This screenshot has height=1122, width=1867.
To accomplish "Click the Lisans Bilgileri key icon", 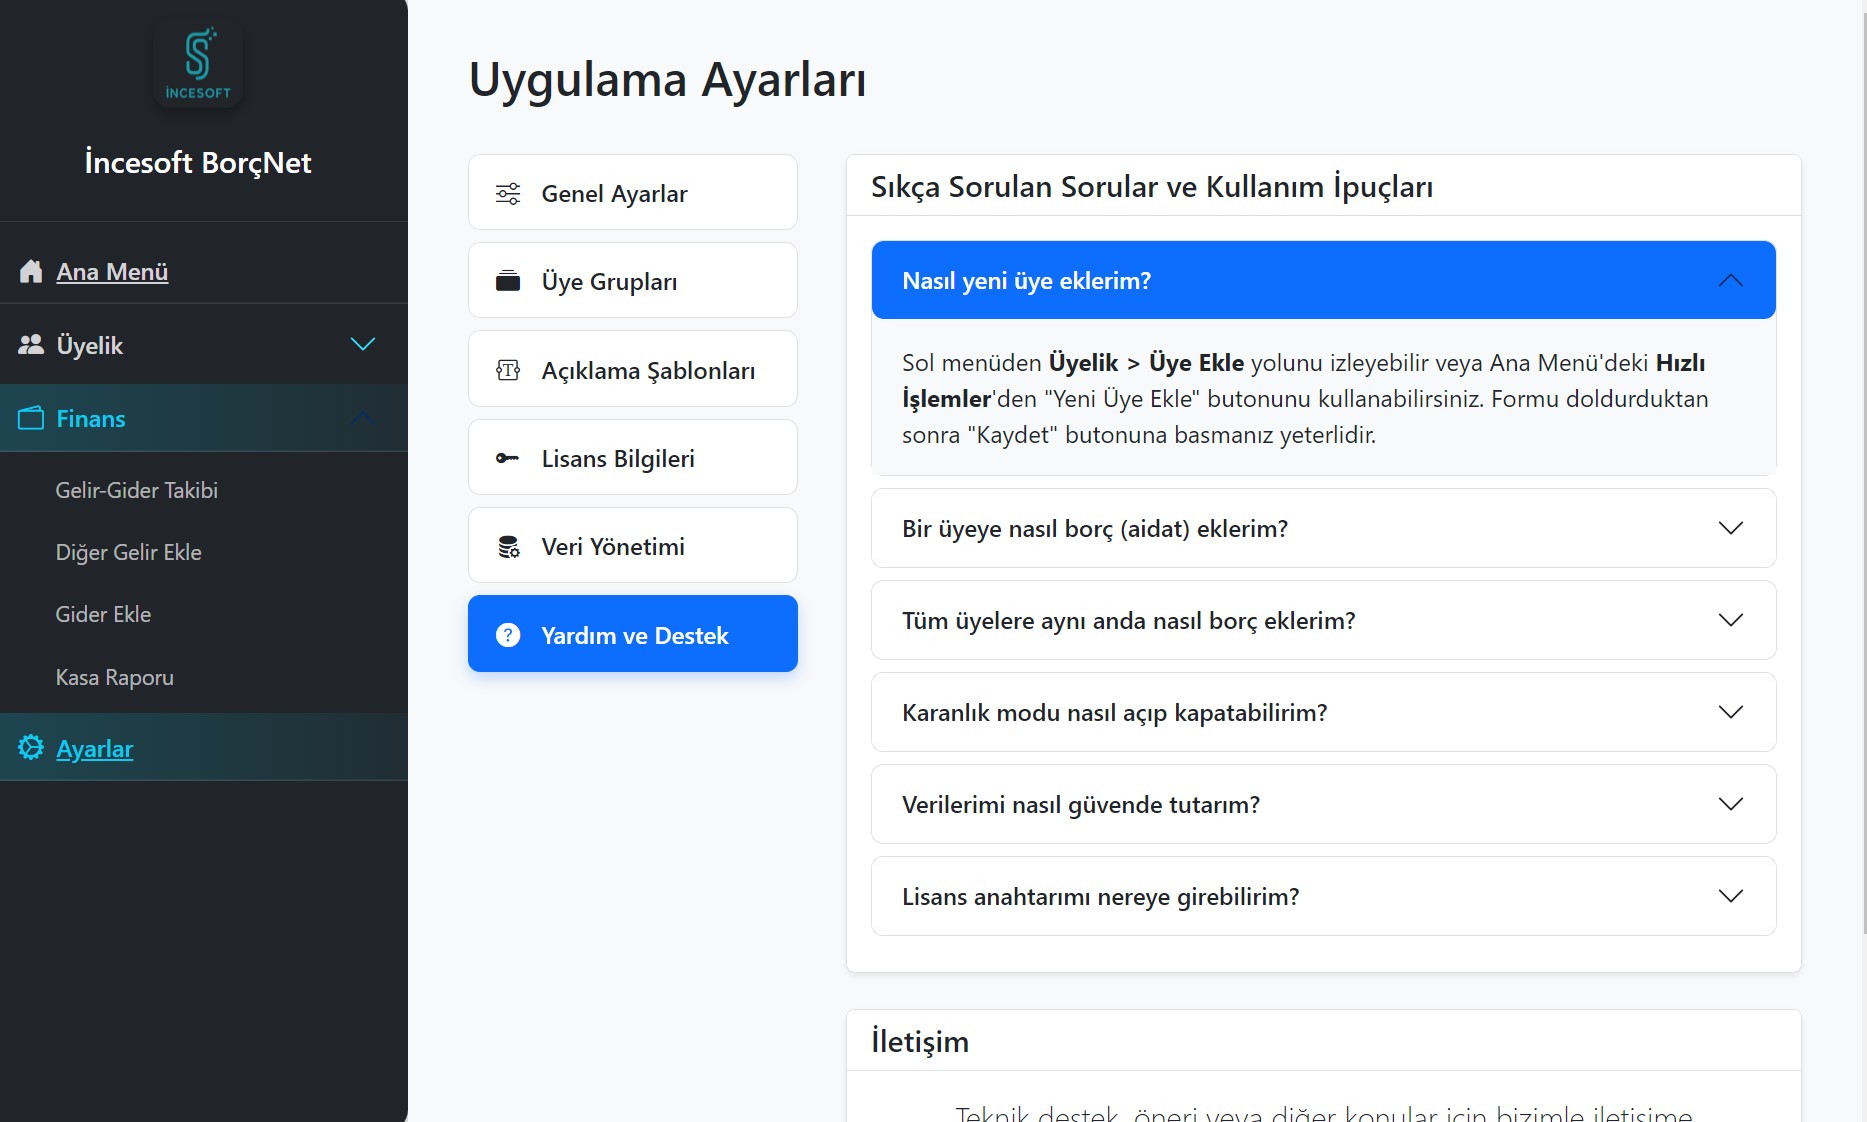I will 508,457.
